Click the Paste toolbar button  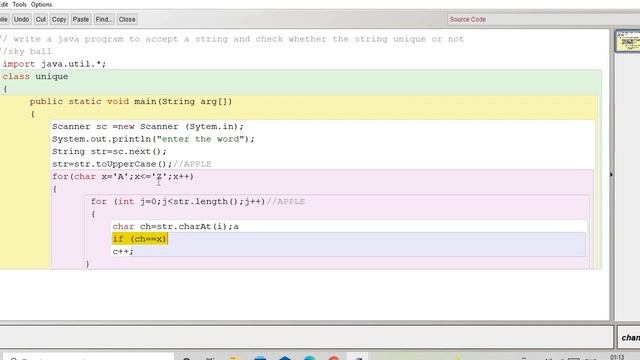(x=81, y=19)
